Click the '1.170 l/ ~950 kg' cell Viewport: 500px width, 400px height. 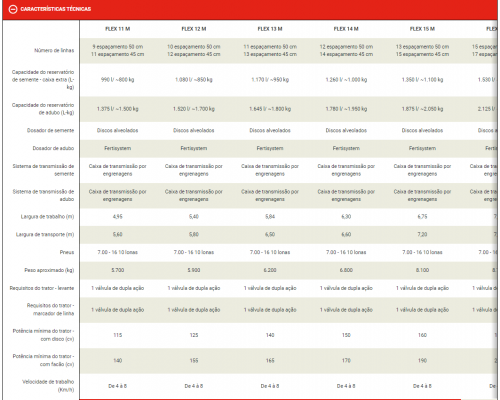(270, 80)
